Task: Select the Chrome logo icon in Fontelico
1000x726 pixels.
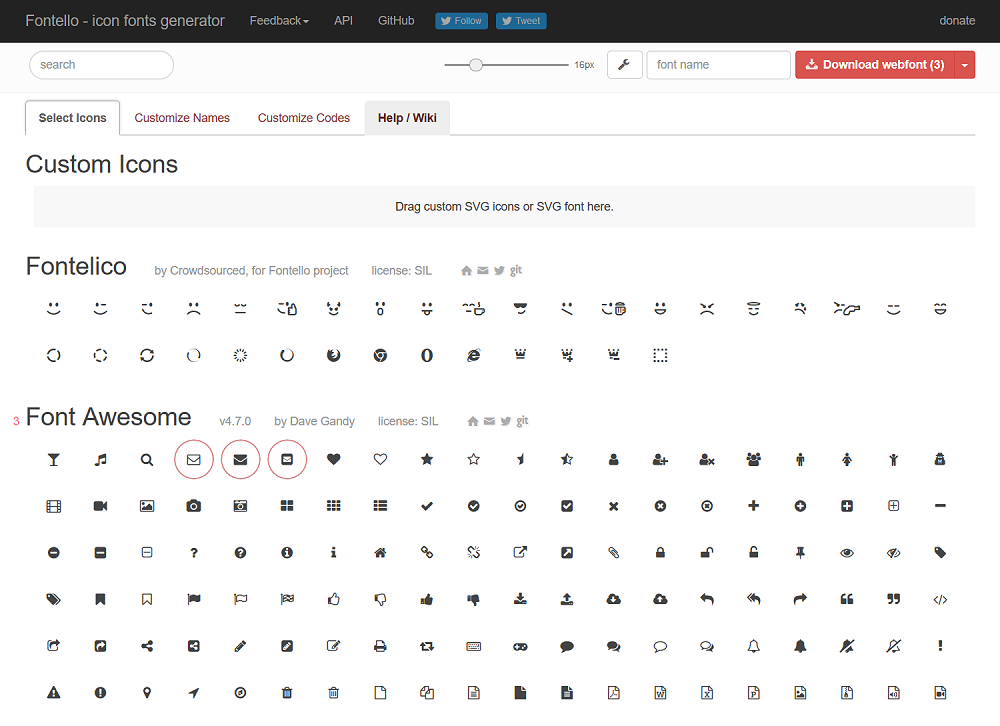Action: coord(380,355)
